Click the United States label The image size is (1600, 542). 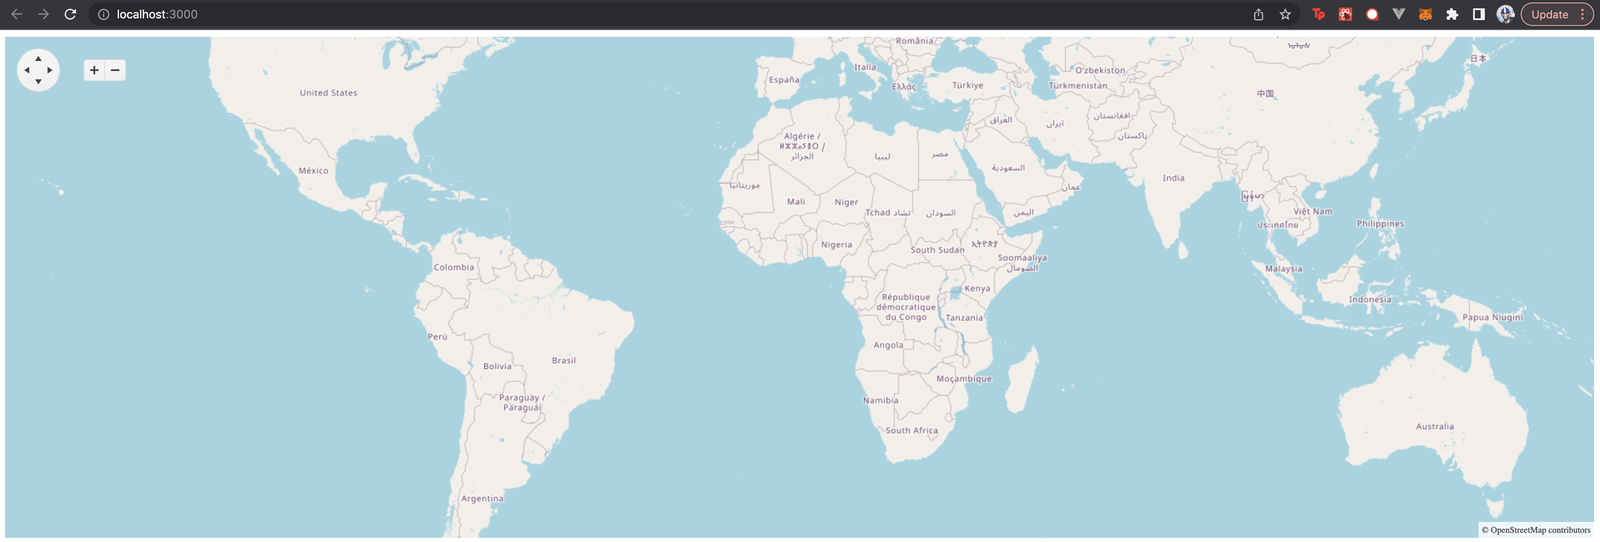[328, 93]
